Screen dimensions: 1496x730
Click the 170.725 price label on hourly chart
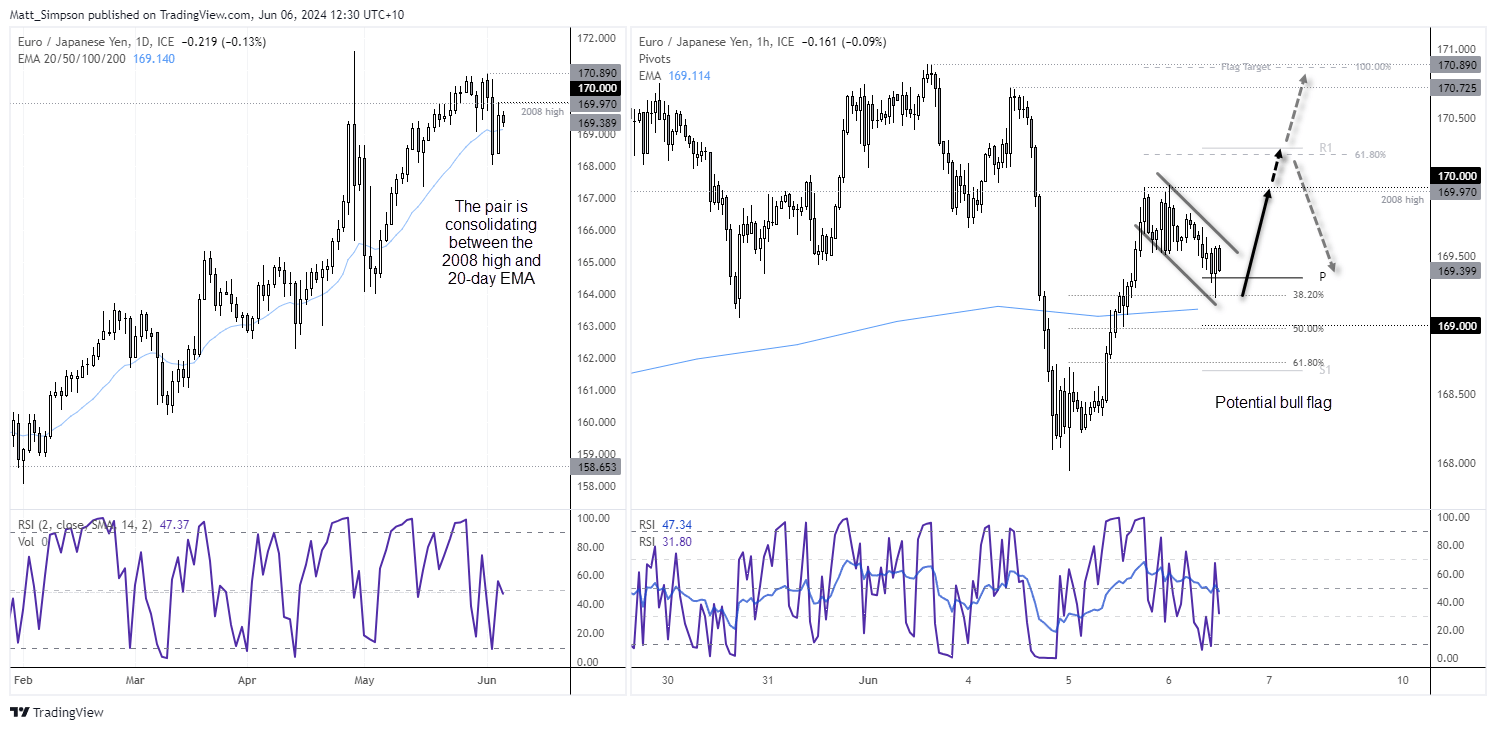1457,89
